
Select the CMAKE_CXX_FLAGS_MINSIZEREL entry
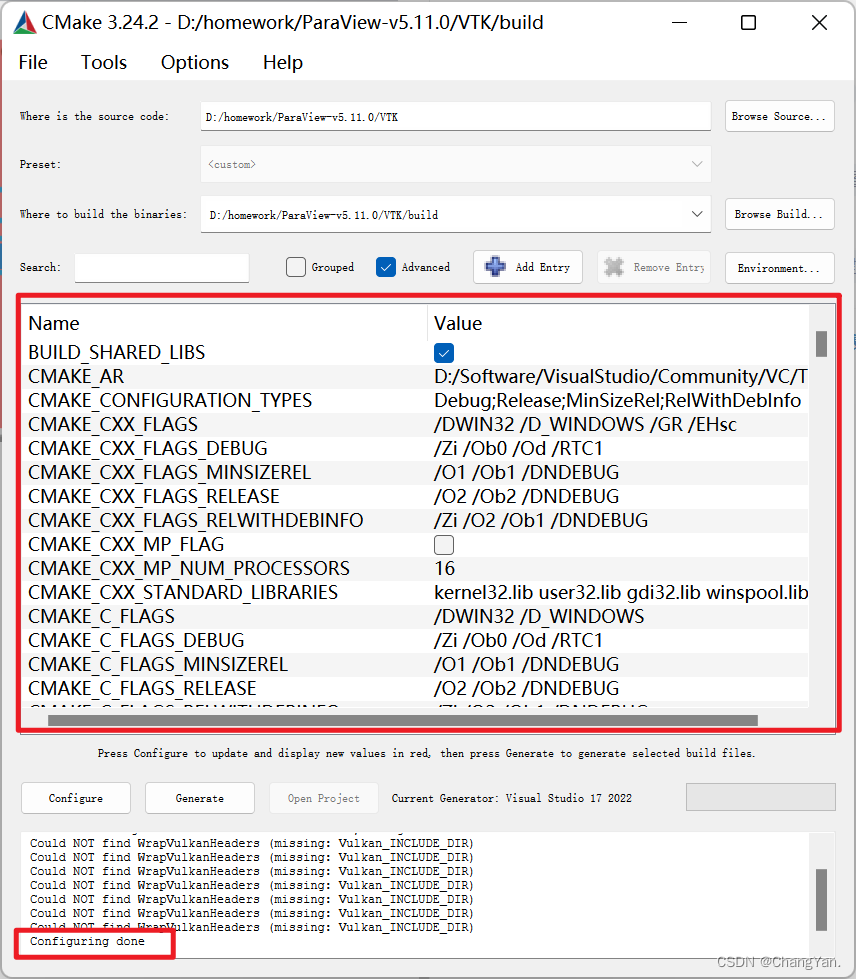coord(170,473)
